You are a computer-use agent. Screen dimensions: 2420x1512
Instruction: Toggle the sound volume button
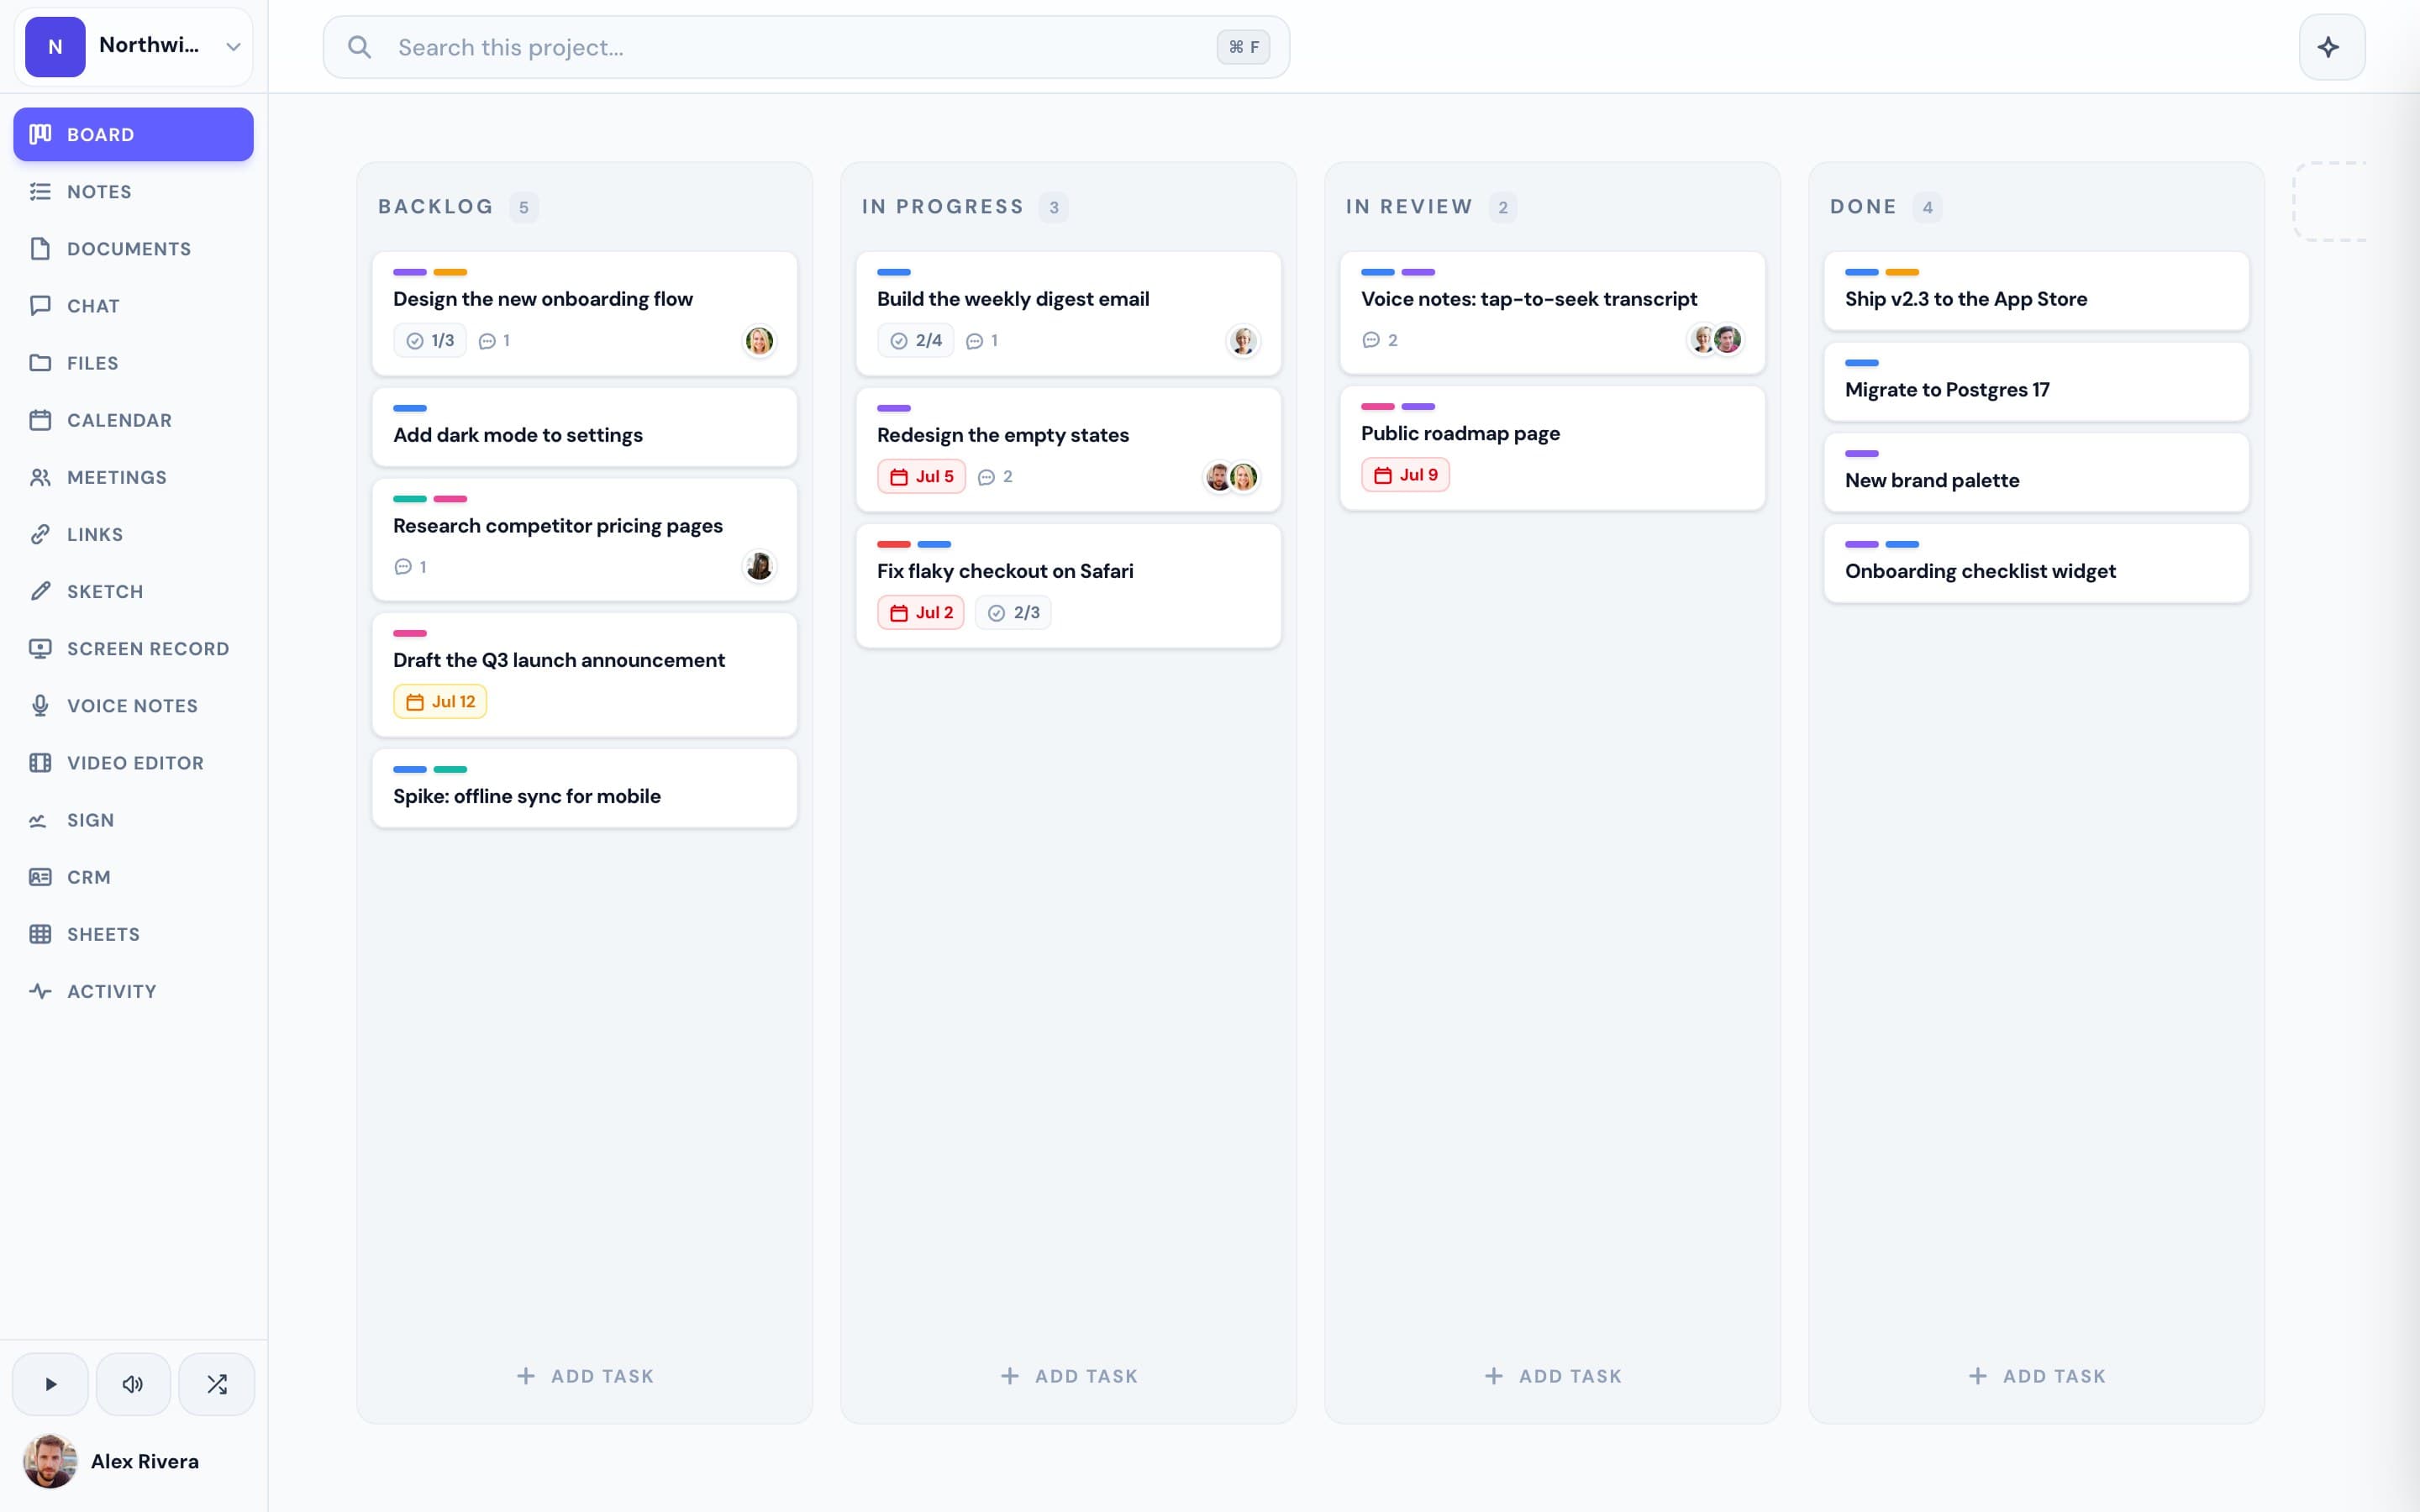coord(133,1384)
